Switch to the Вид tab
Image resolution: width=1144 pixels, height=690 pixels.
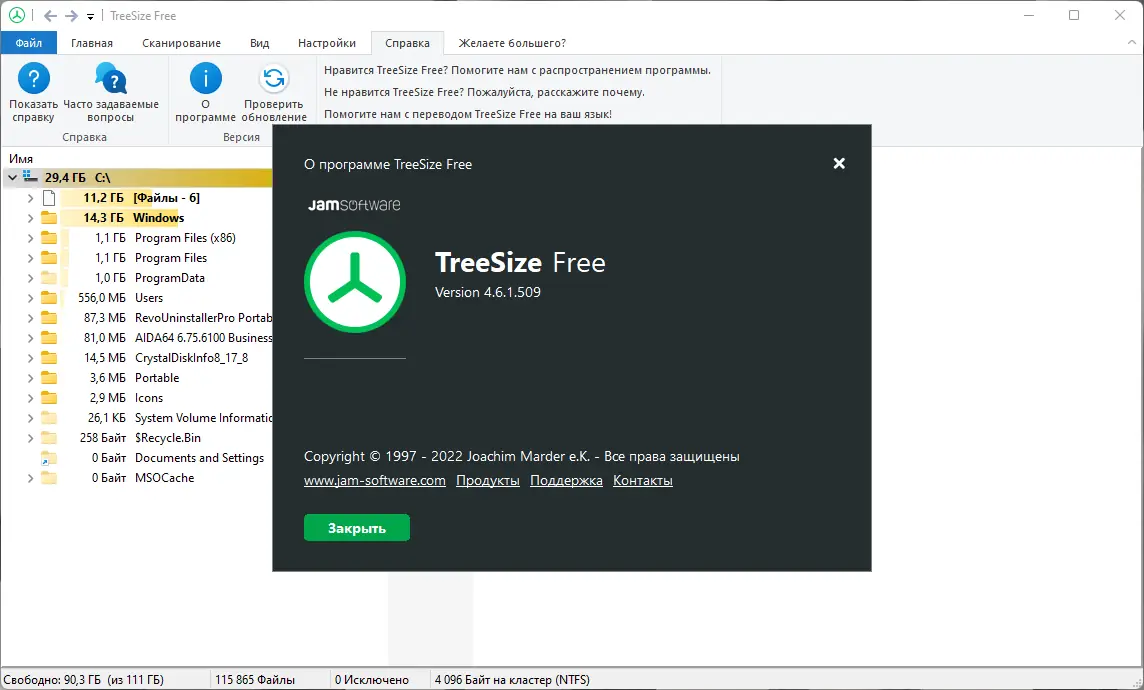click(260, 43)
